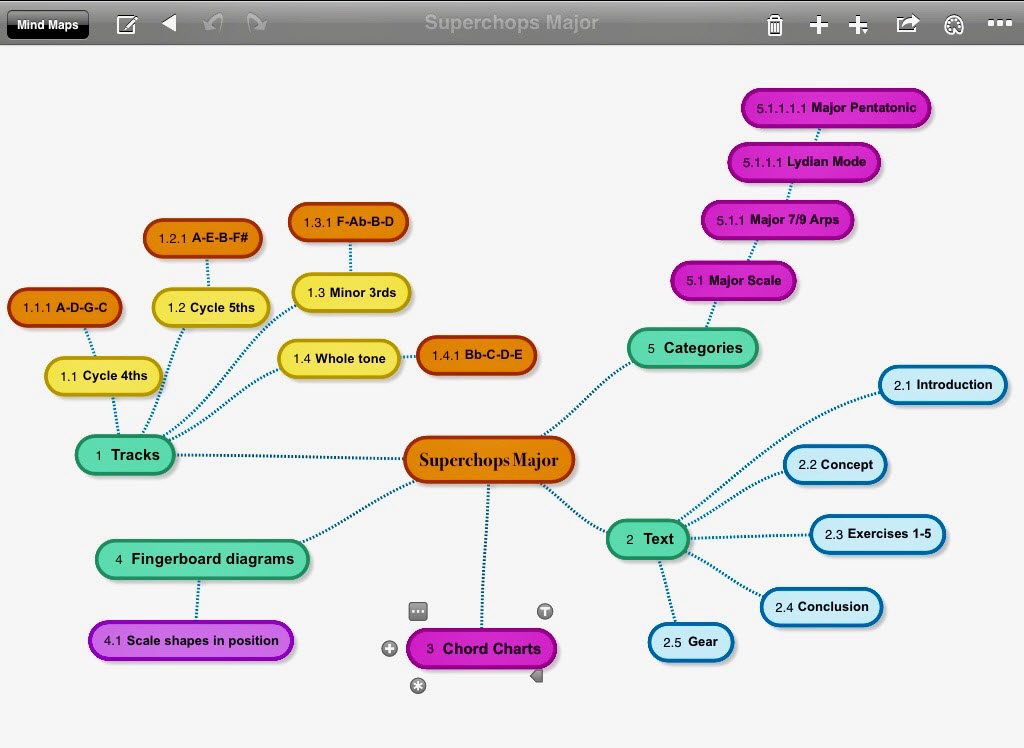Tap the back navigation arrow

pos(168,24)
